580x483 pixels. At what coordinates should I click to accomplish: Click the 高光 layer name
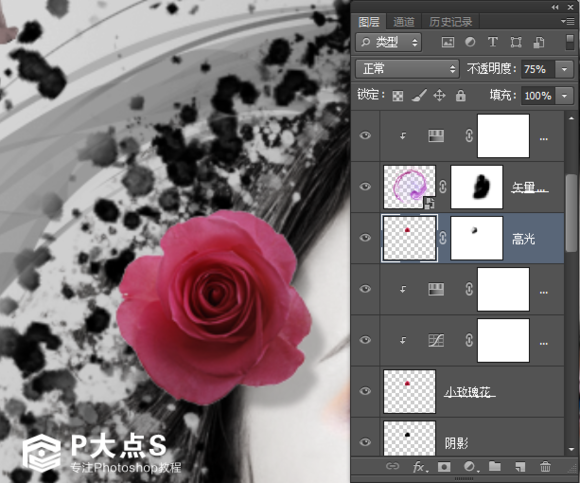(523, 239)
